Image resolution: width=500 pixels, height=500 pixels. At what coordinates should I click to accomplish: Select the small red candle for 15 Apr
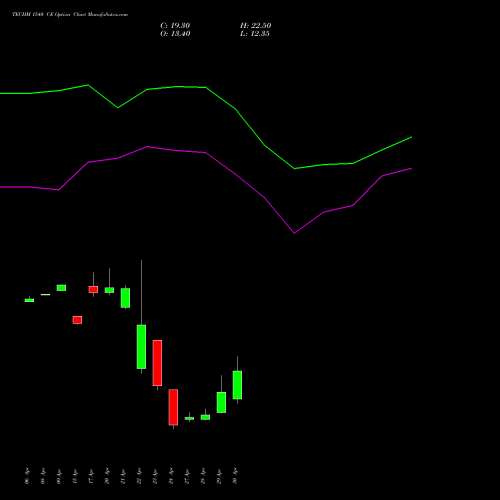(x=77, y=320)
